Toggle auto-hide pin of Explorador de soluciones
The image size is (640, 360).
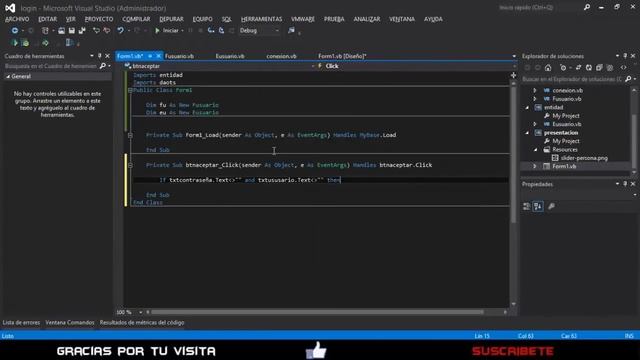625,56
